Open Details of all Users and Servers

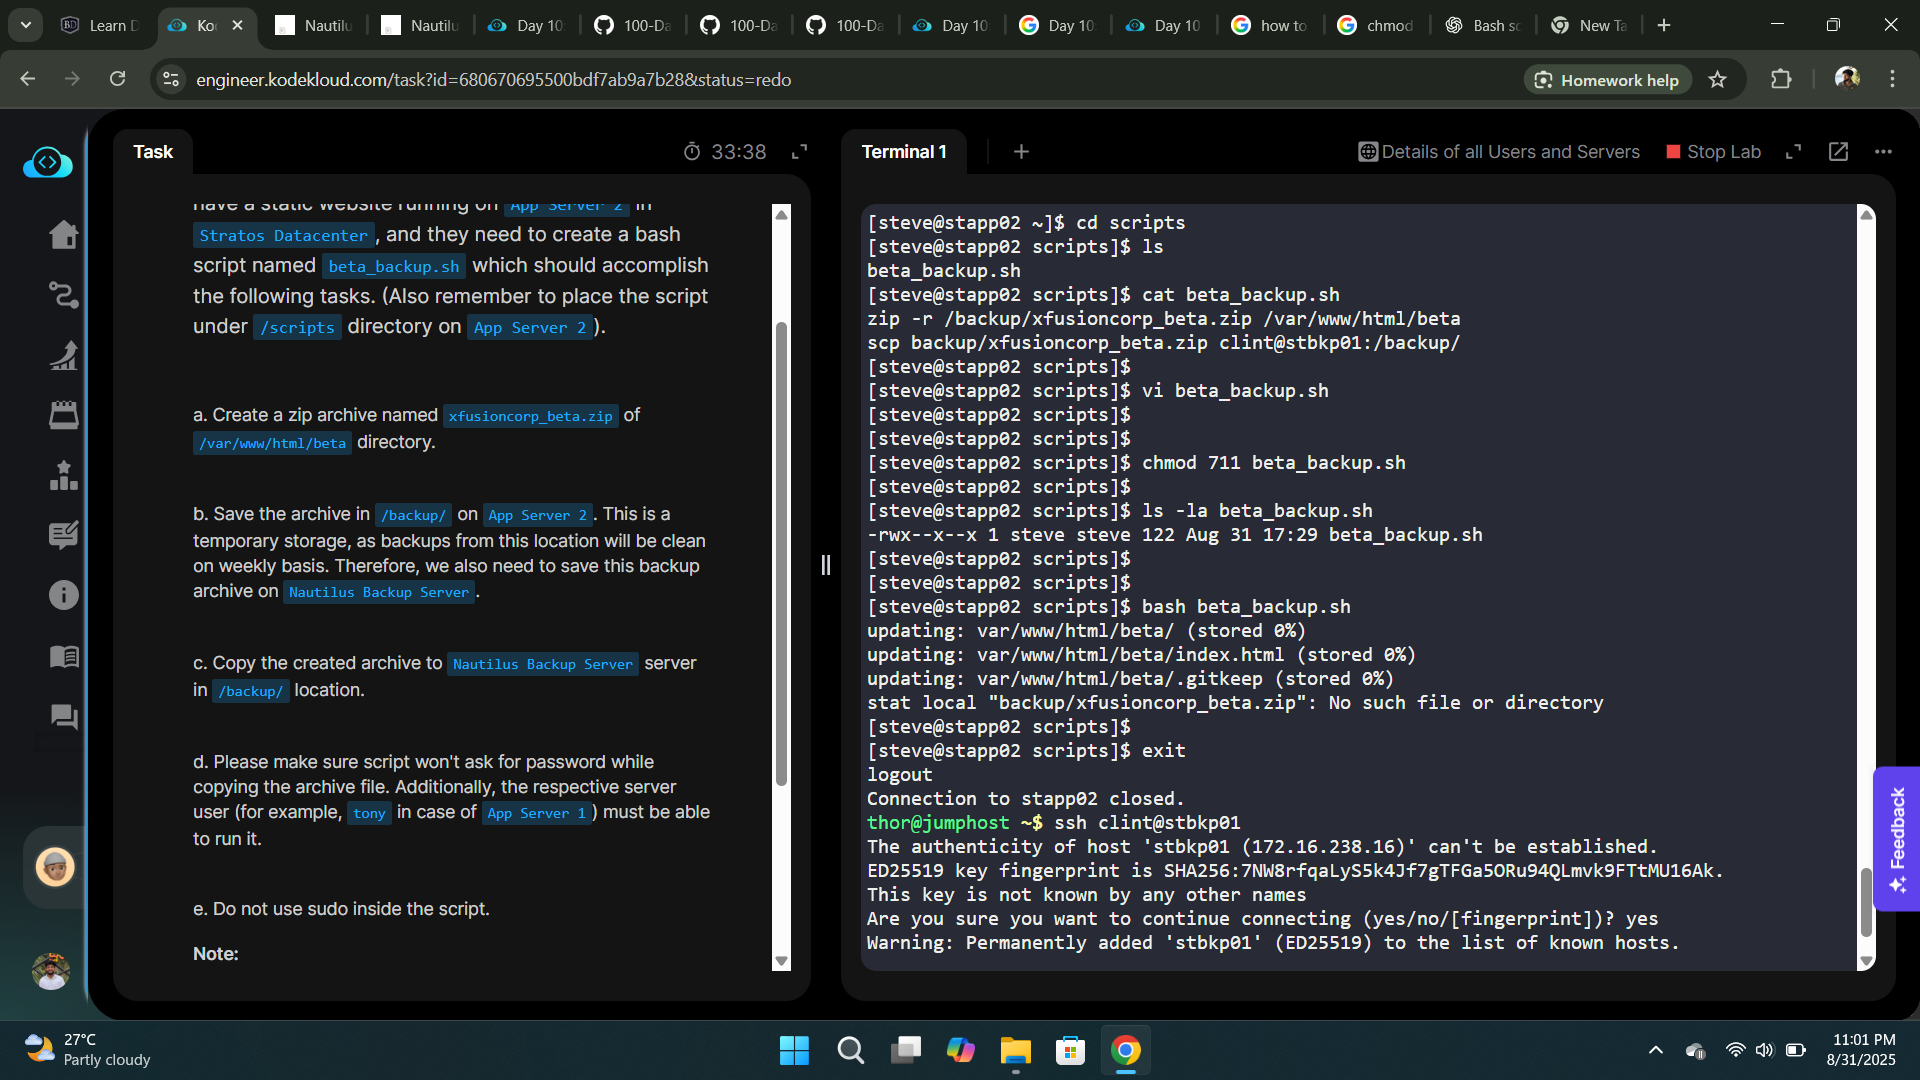[x=1498, y=151]
